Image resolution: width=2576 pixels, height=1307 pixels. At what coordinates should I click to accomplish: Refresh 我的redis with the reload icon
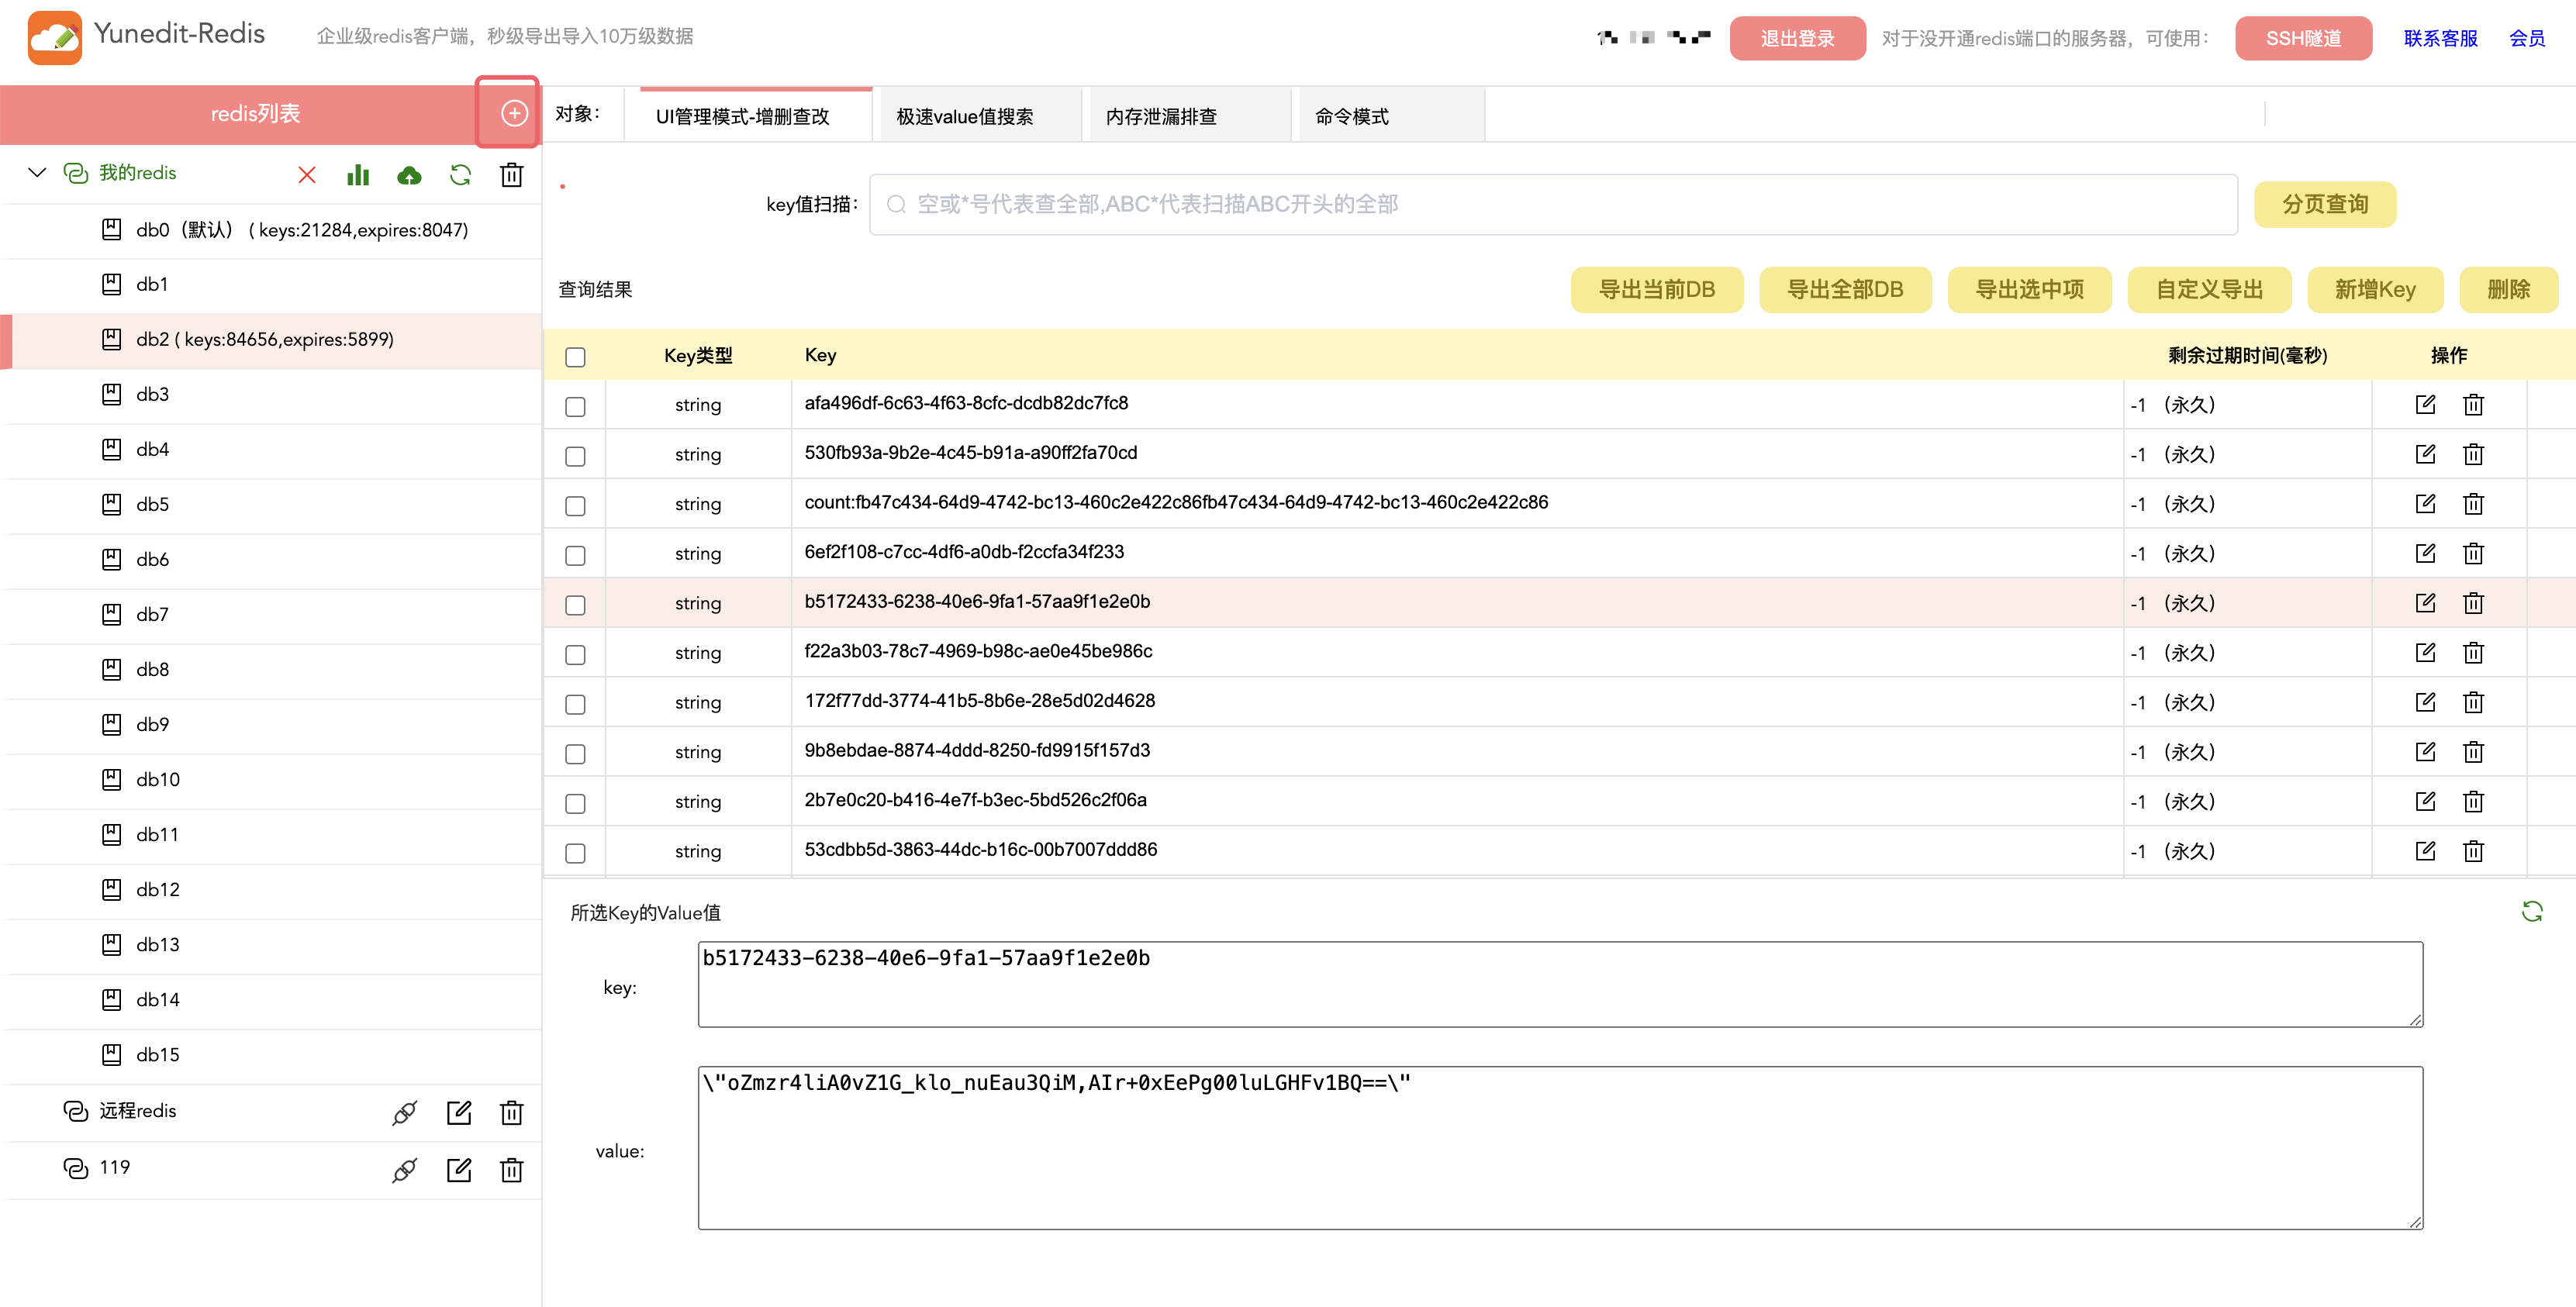(x=460, y=175)
